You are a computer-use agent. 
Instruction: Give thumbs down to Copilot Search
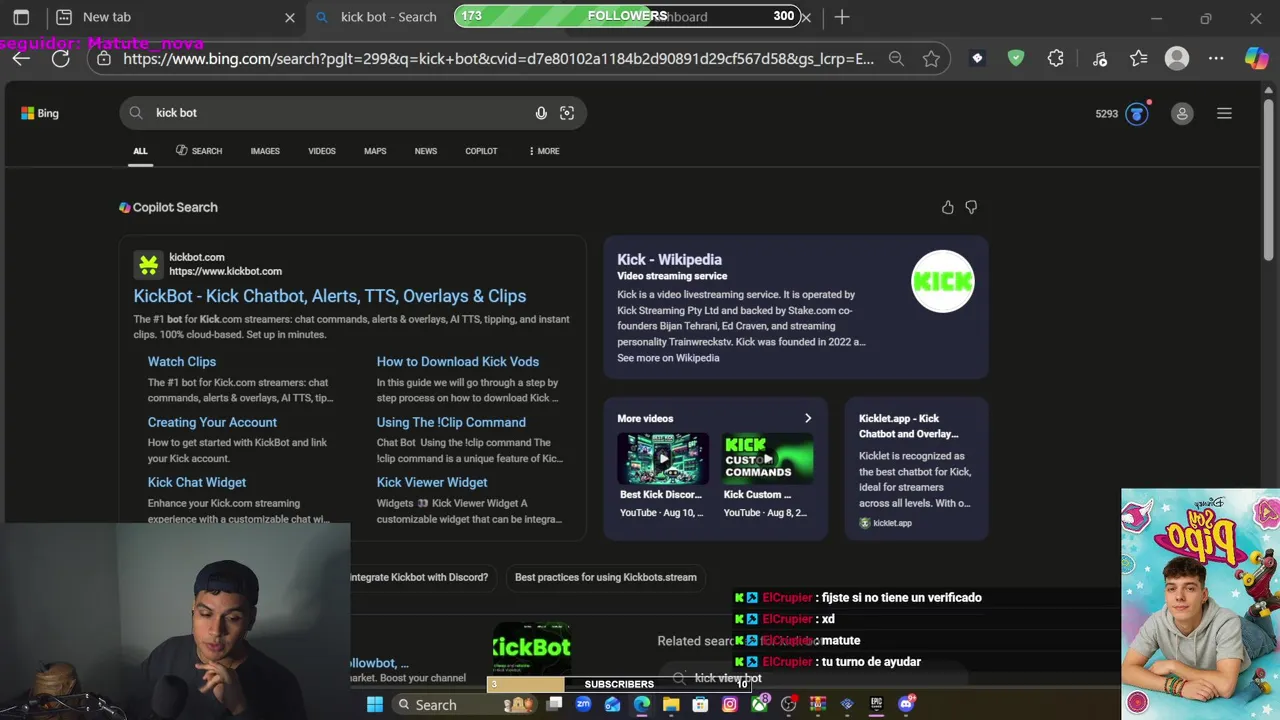(971, 207)
